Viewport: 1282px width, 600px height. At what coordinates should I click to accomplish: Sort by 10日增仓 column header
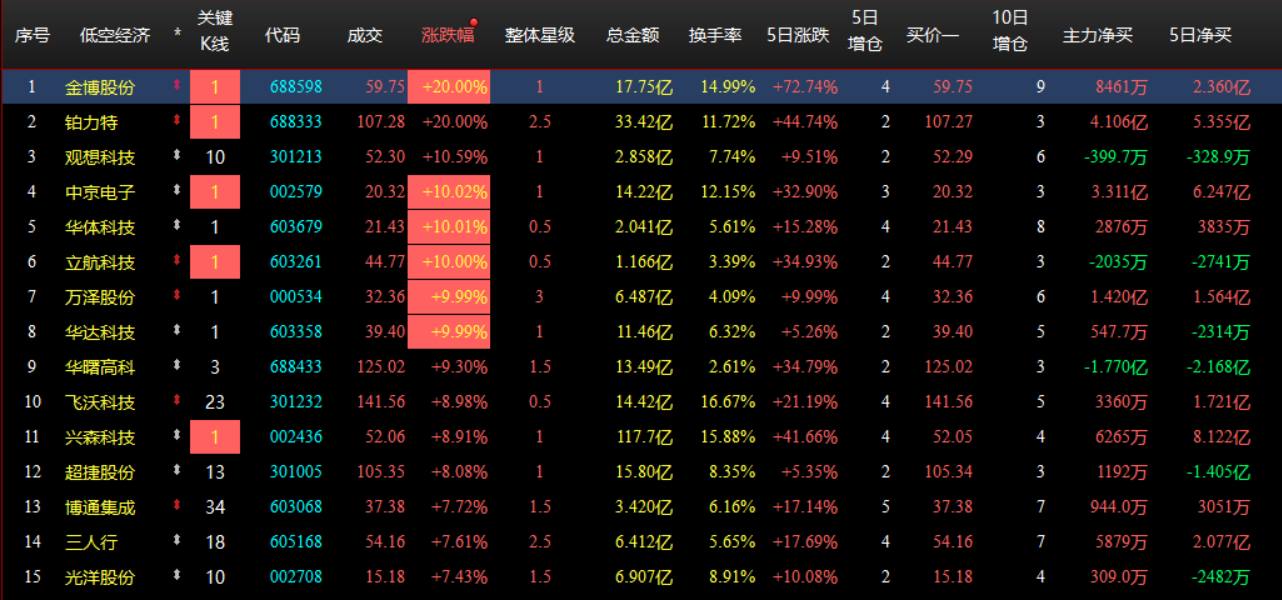[x=1010, y=31]
